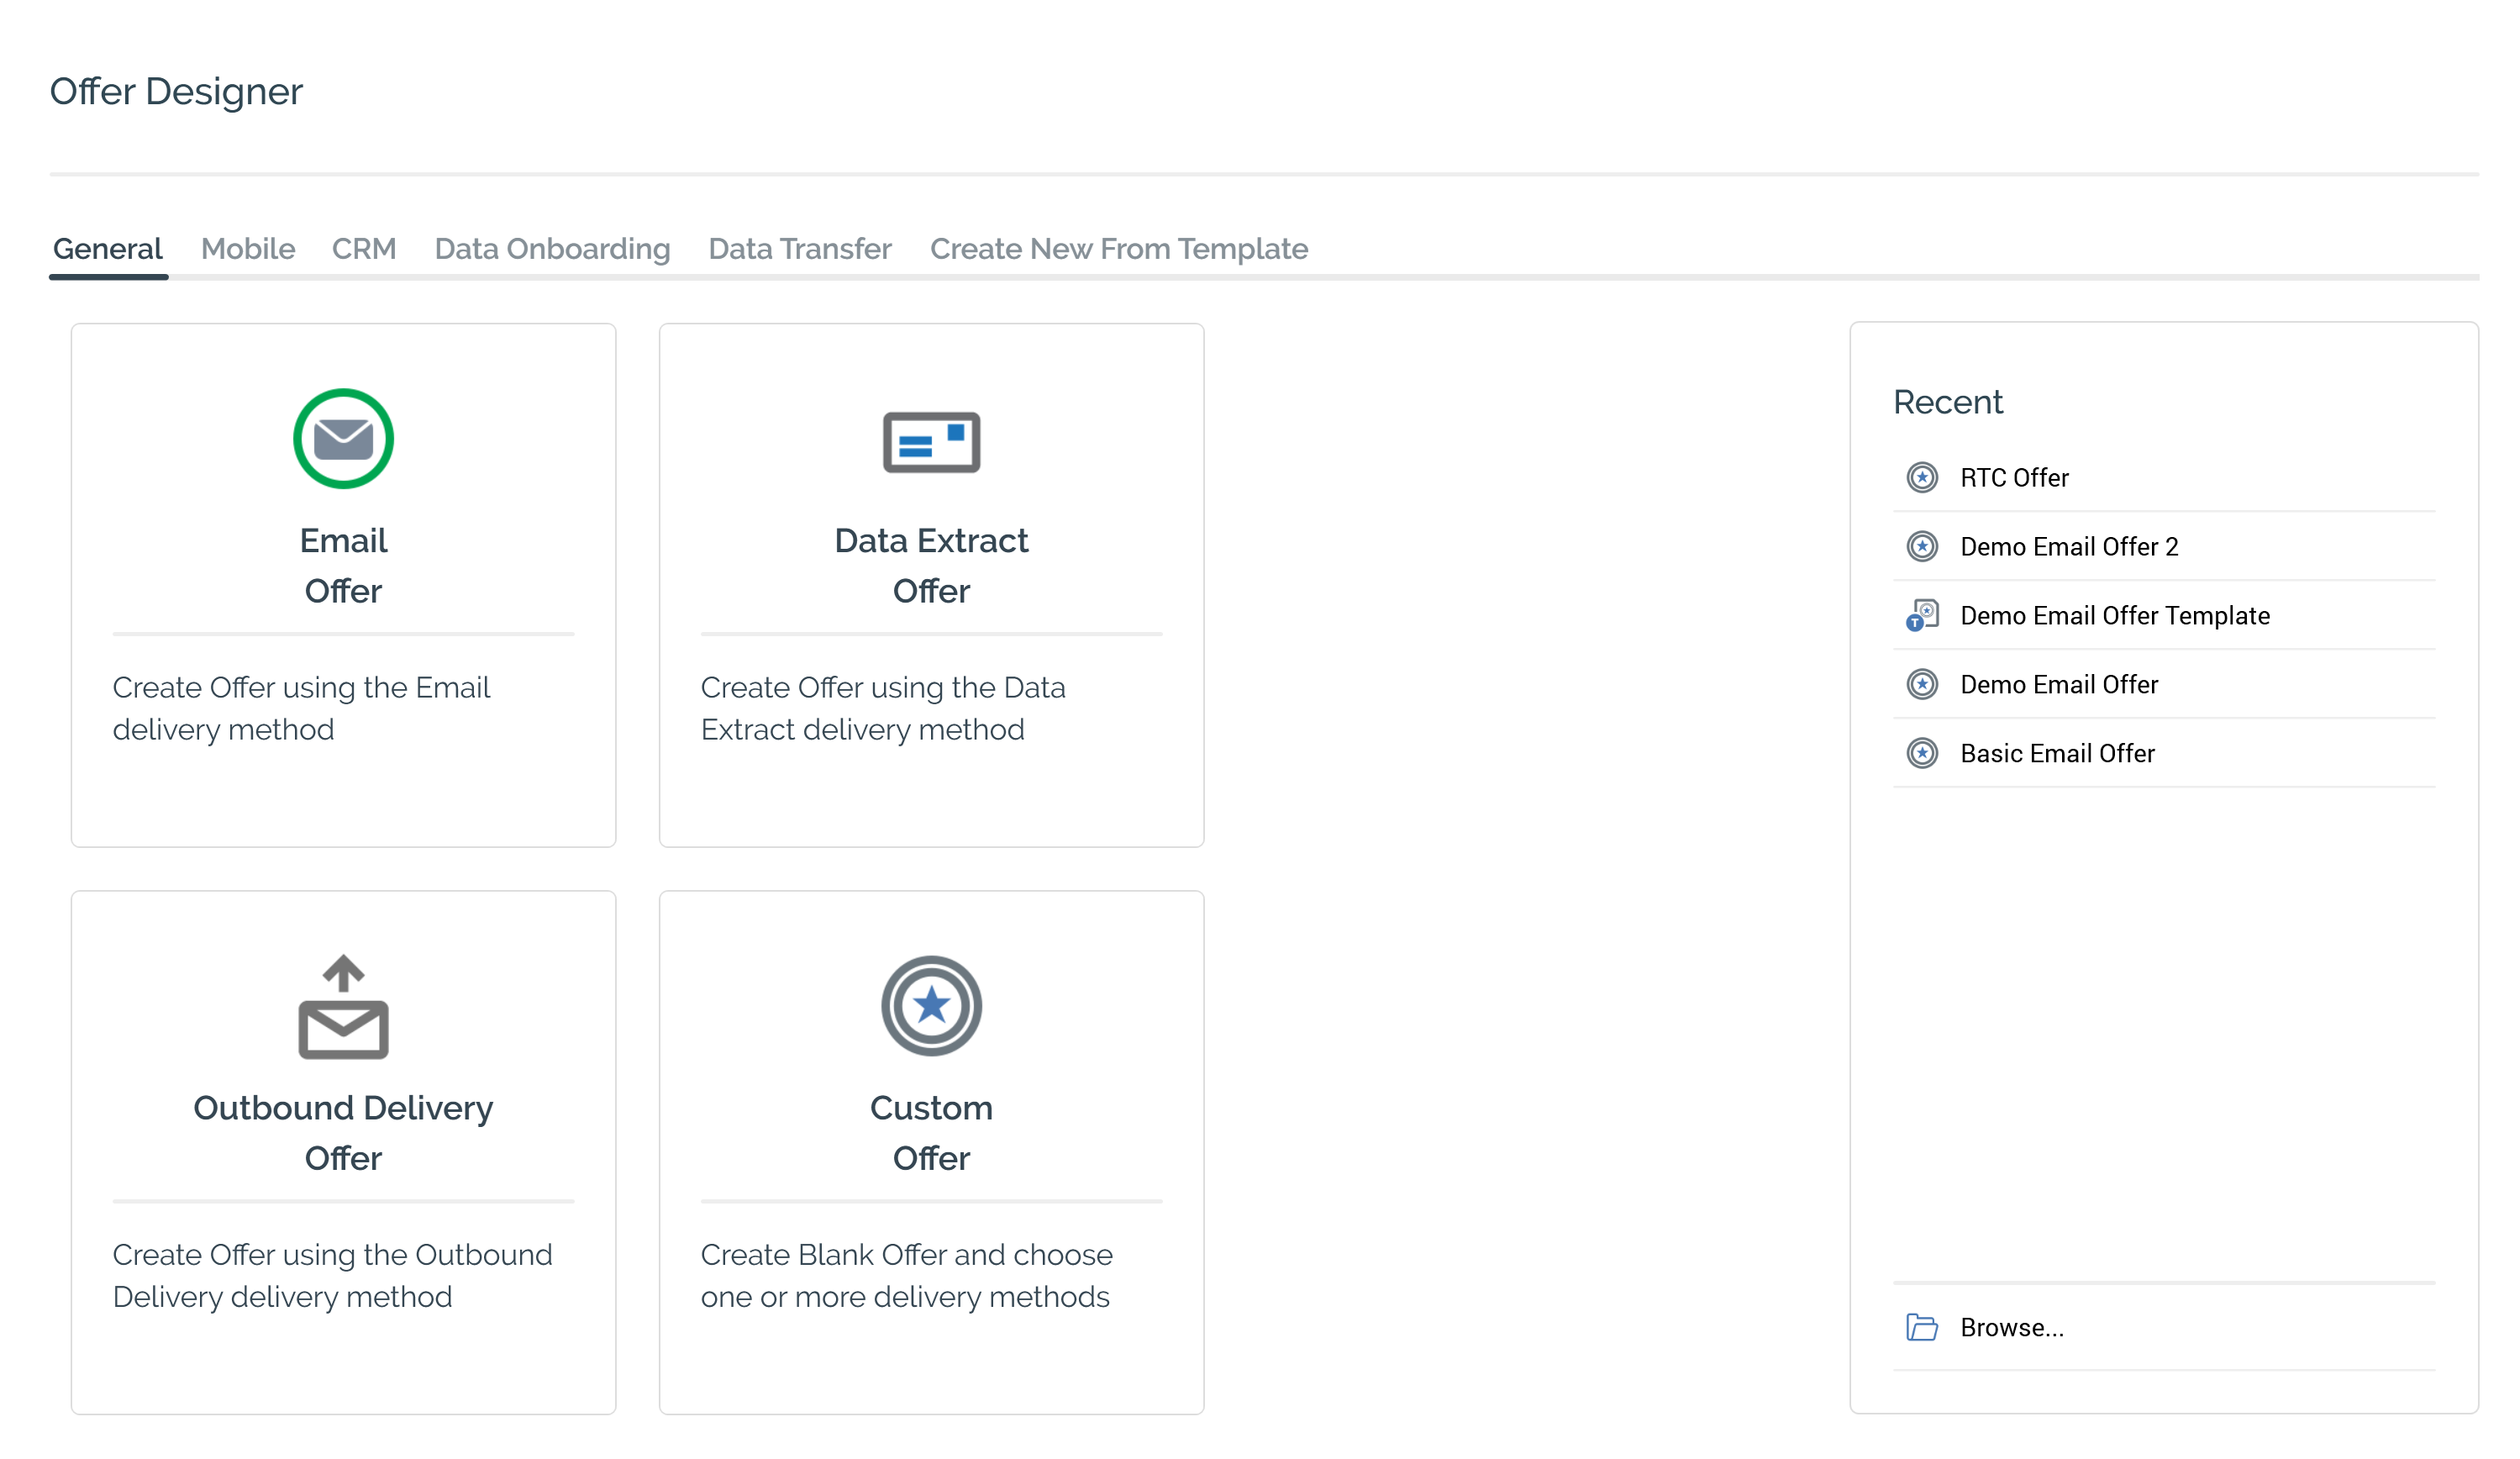Switch to the Mobile tab
Viewport: 2520px width, 1459px height.
pyautogui.click(x=248, y=249)
